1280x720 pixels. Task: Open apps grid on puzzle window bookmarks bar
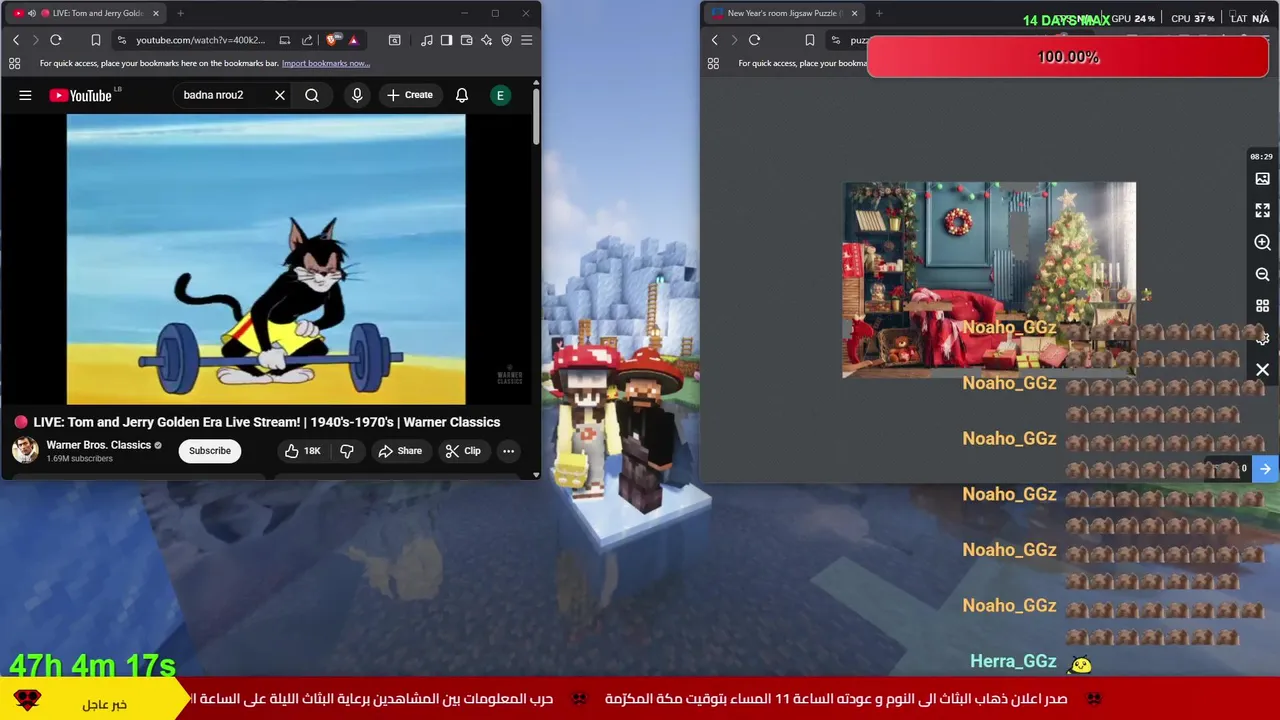[x=713, y=63]
